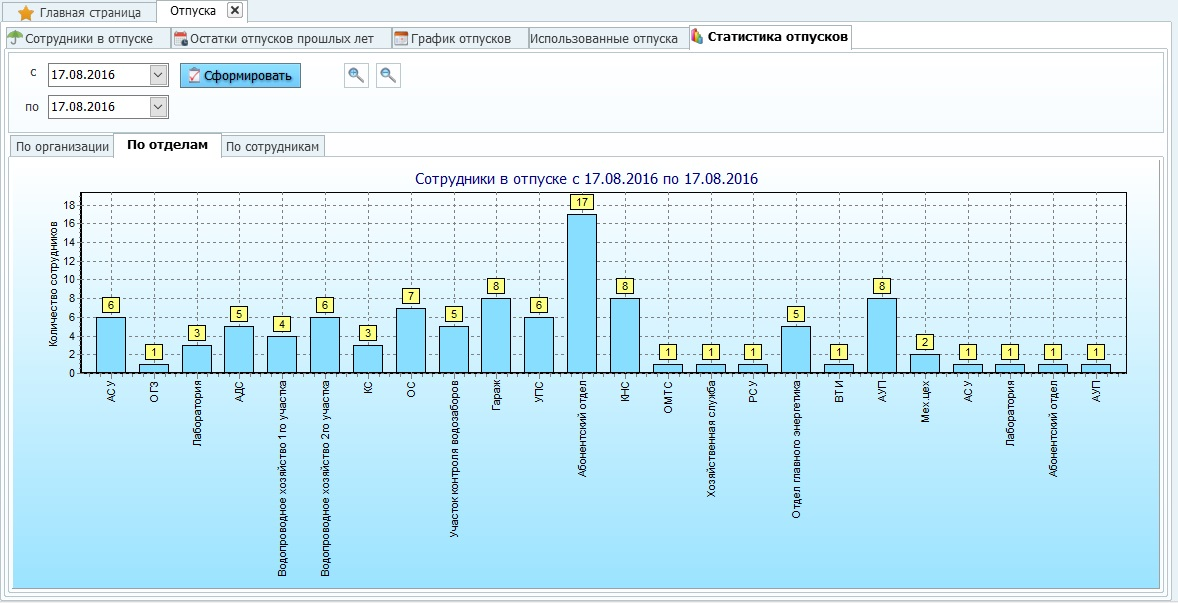Click the Отдел главного энергетика bar

796,349
